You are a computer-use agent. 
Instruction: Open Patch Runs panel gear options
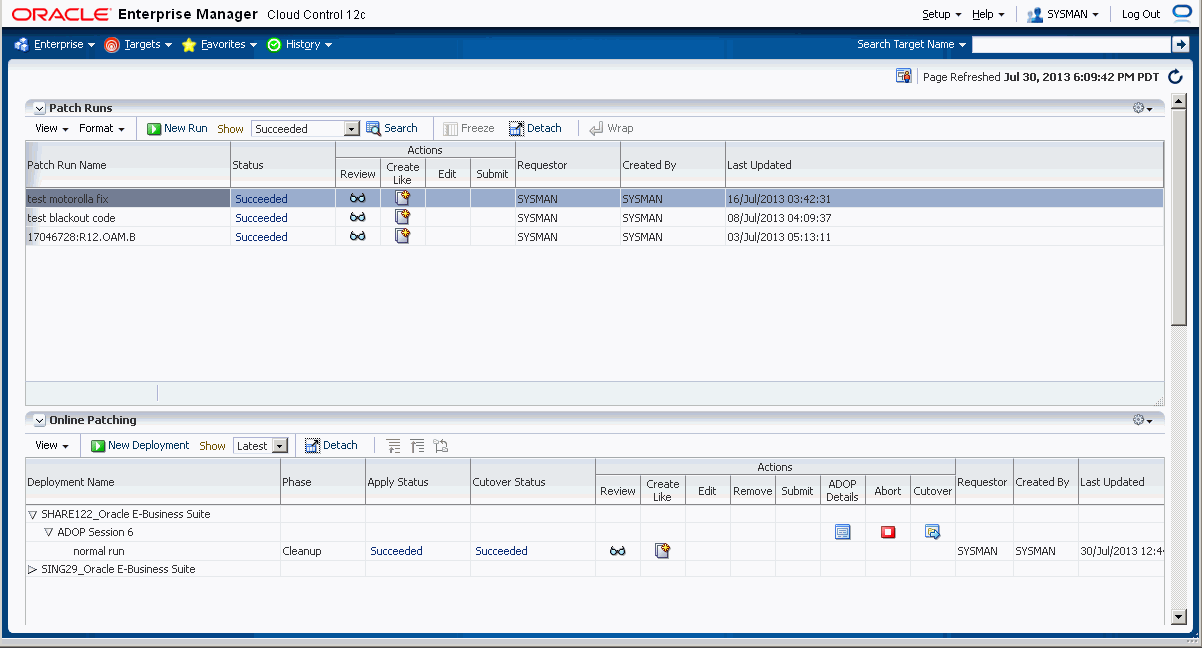1142,108
